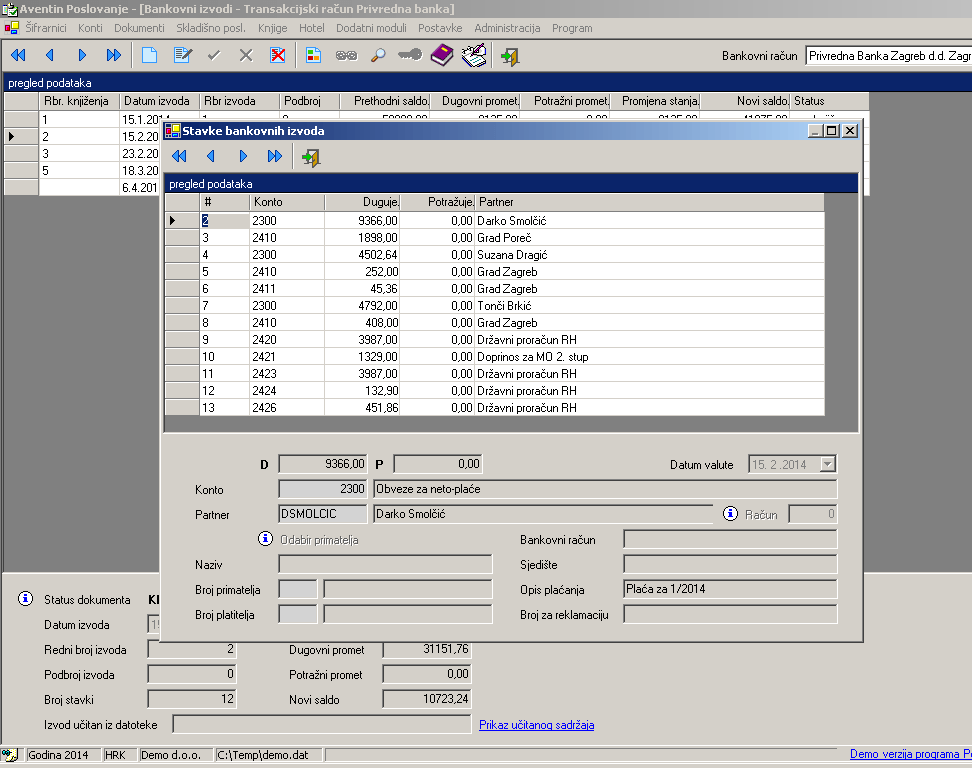
Task: Click the edit record icon with pencil
Action: click(181, 56)
